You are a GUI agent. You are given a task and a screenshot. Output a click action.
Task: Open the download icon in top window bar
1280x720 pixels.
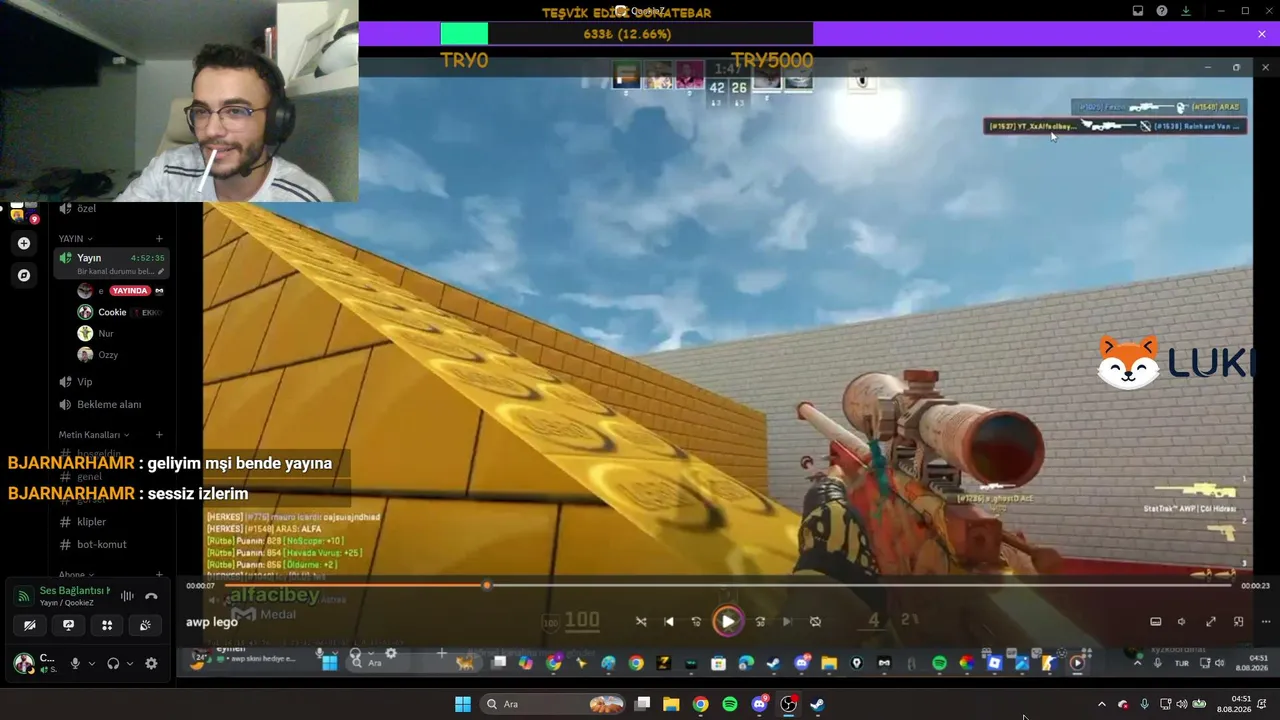tap(1186, 11)
